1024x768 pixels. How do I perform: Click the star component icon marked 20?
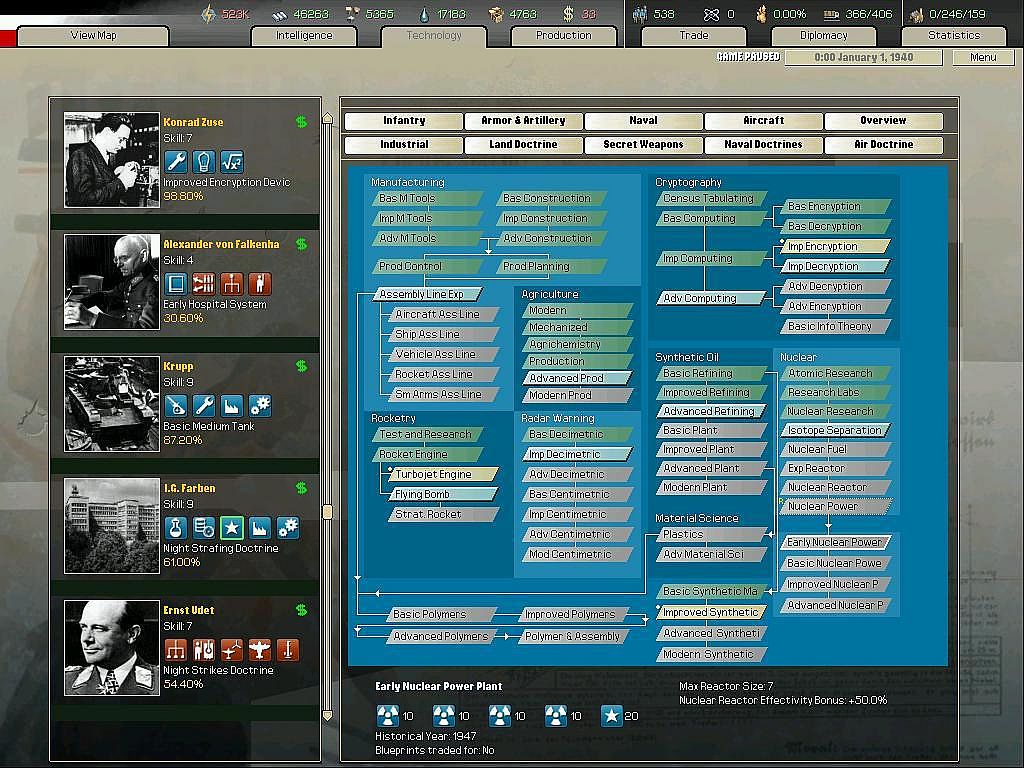click(x=611, y=715)
